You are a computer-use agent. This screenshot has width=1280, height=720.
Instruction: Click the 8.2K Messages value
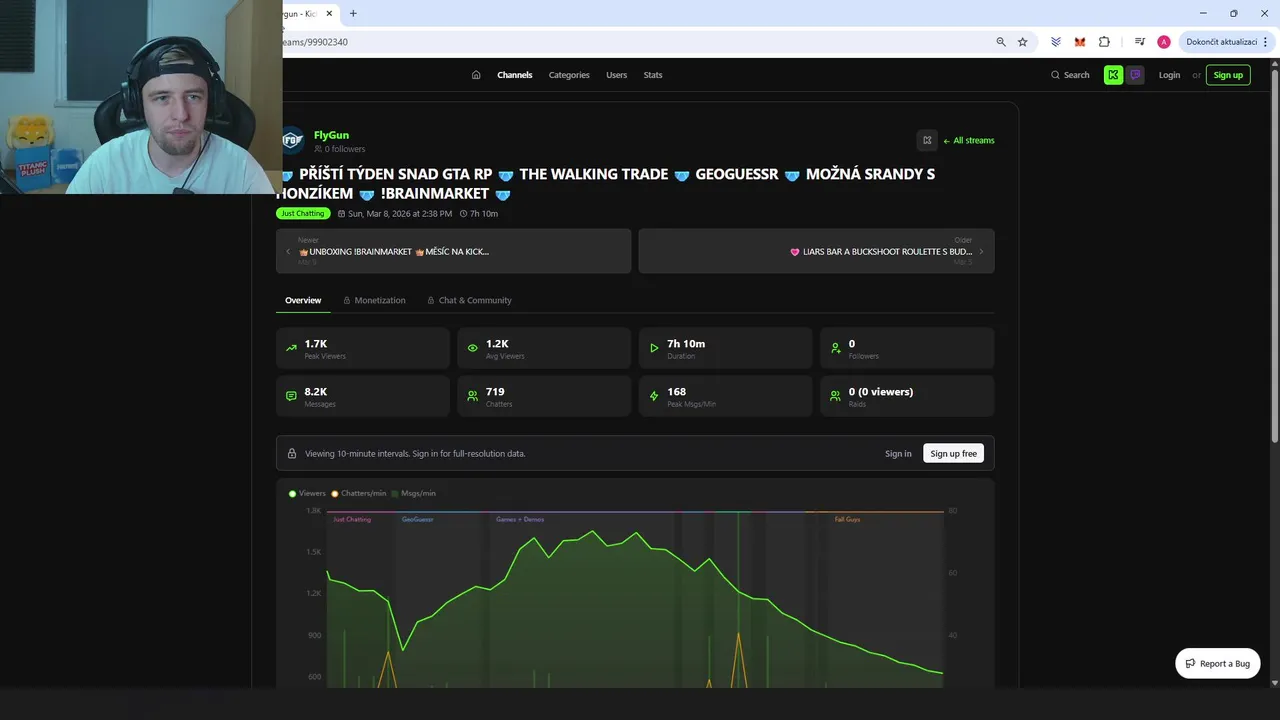point(316,391)
